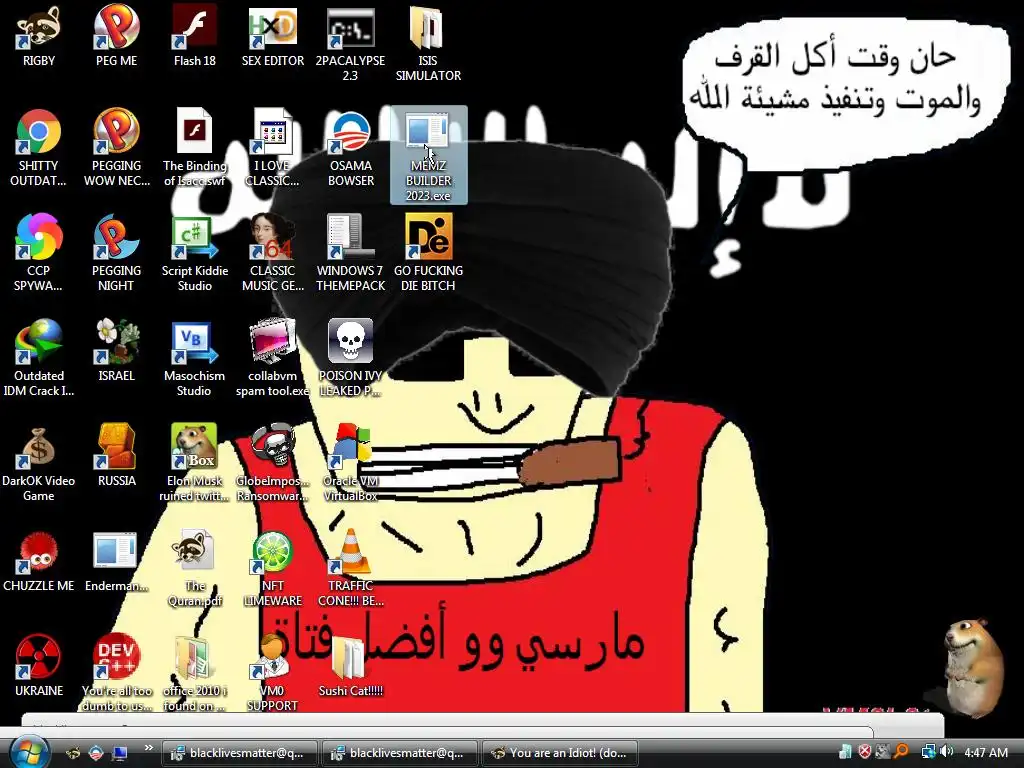The width and height of the screenshot is (1024, 768).
Task: Select the VM0 SUPPORT shortcut
Action: pyautogui.click(x=272, y=673)
